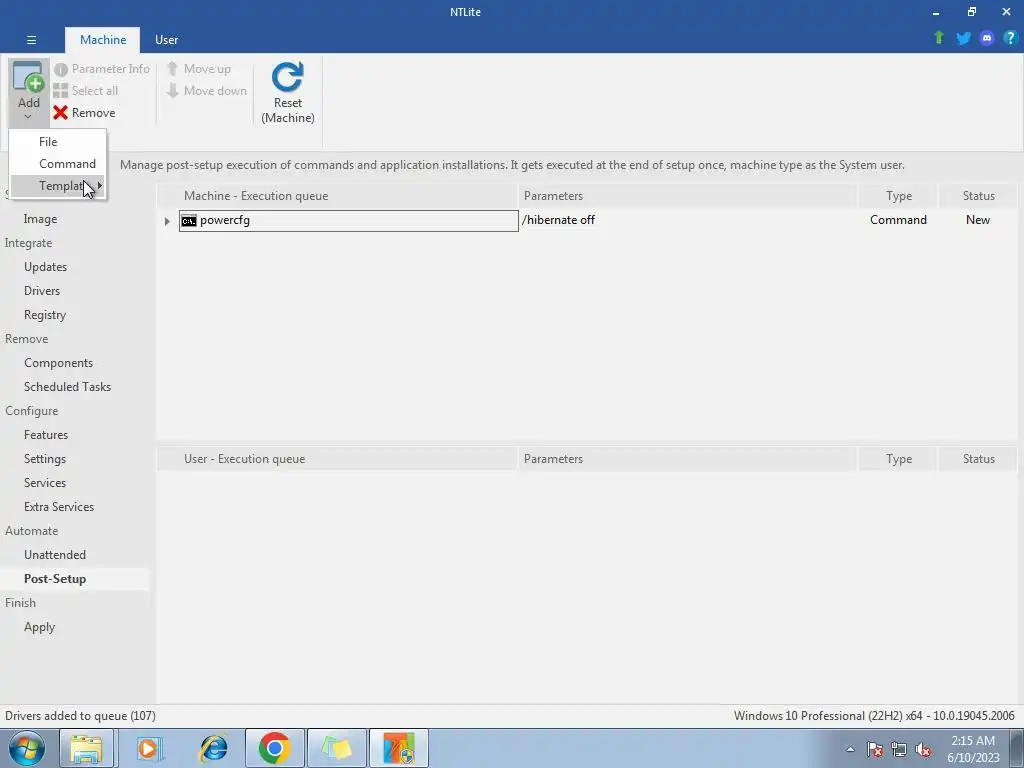Open File Explorer from the taskbar

(x=86, y=748)
